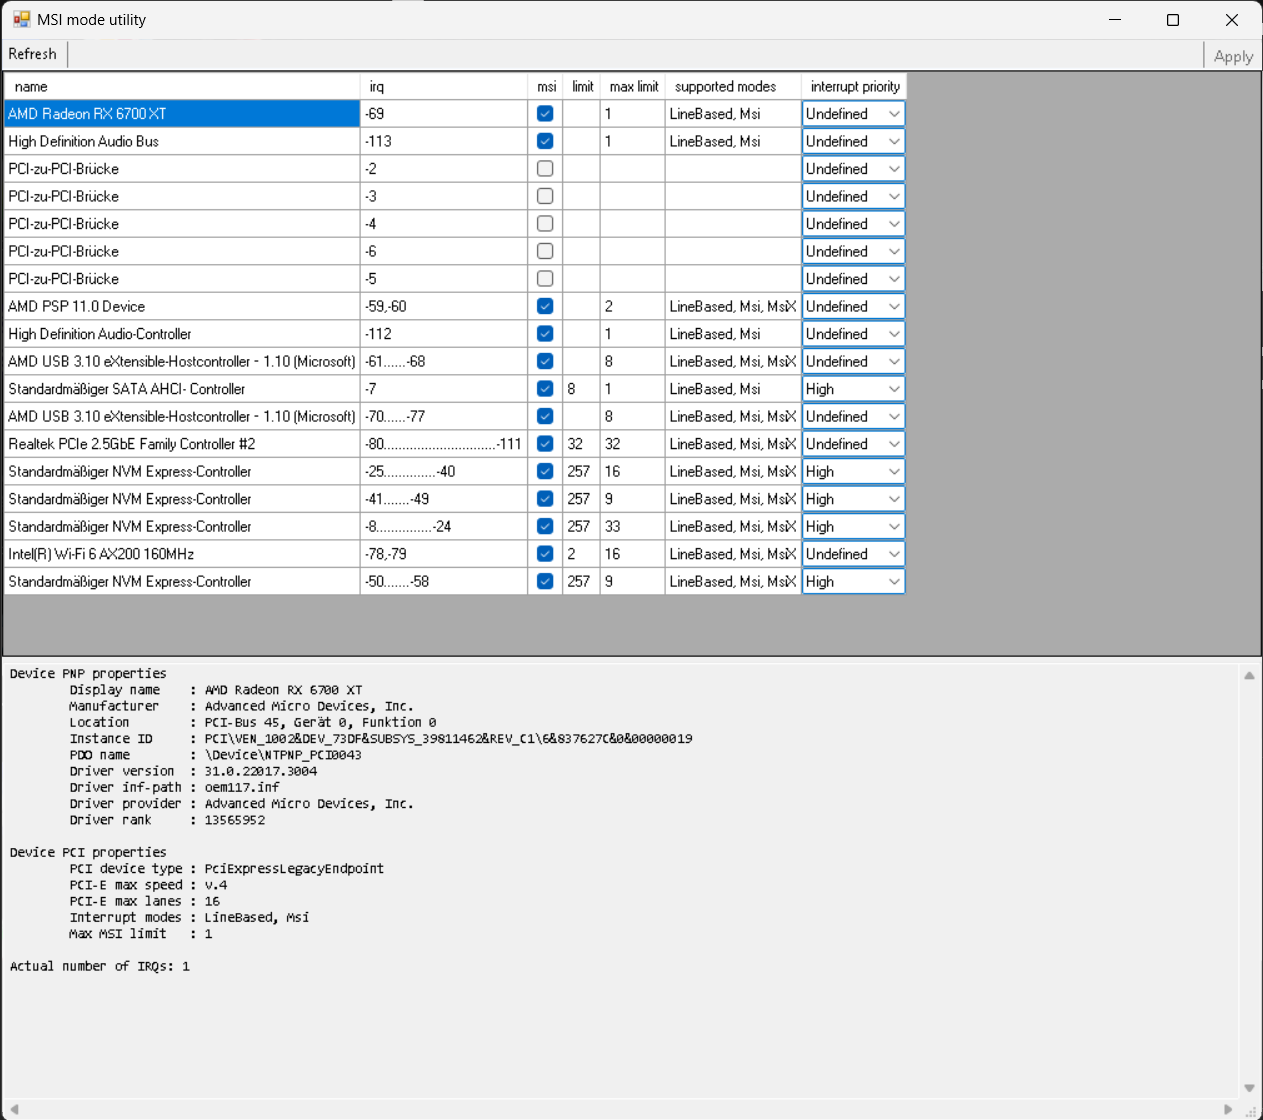Click the MSI mode utility app icon
This screenshot has width=1263, height=1120.
coord(21,19)
